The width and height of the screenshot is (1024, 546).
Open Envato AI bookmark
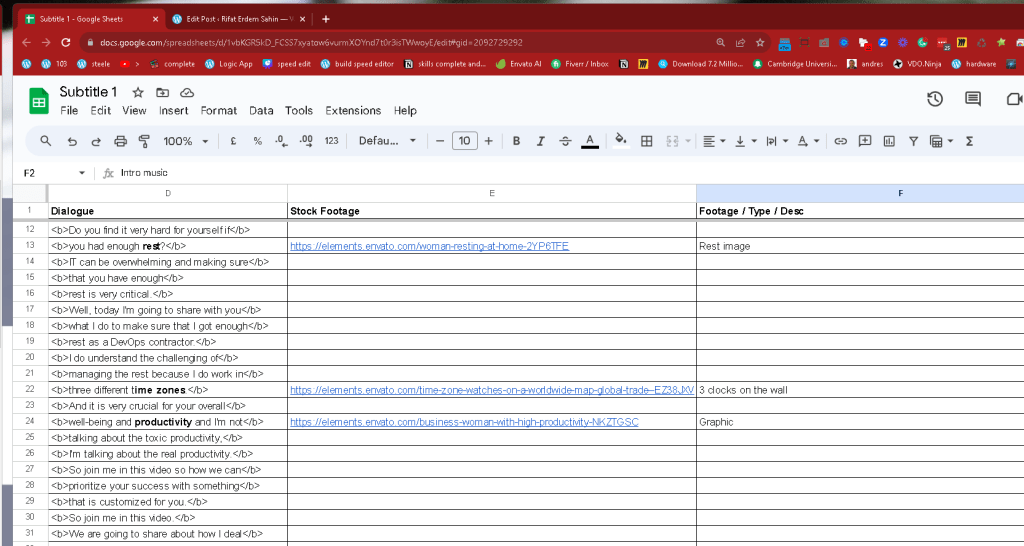(x=519, y=64)
